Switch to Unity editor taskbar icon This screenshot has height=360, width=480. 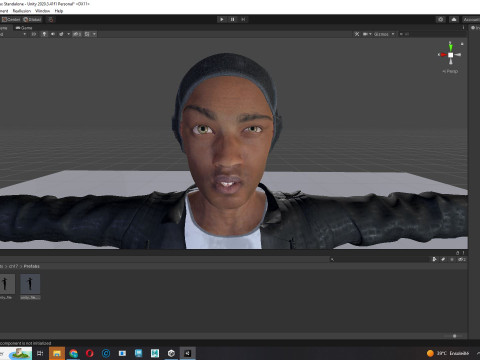(187, 353)
